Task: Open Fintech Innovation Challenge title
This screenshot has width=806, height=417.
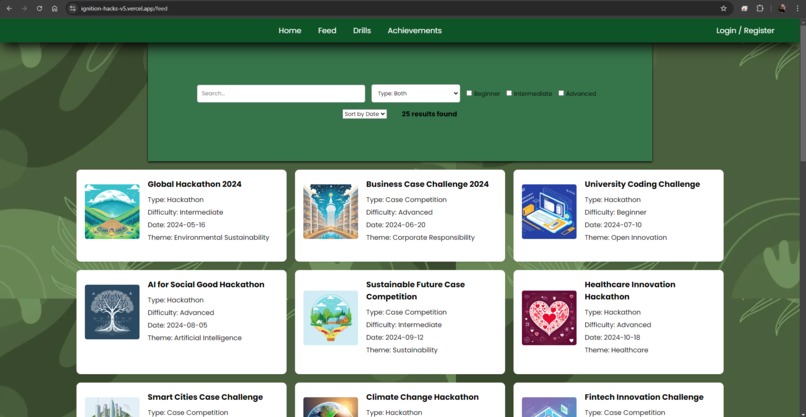Action: (x=644, y=397)
